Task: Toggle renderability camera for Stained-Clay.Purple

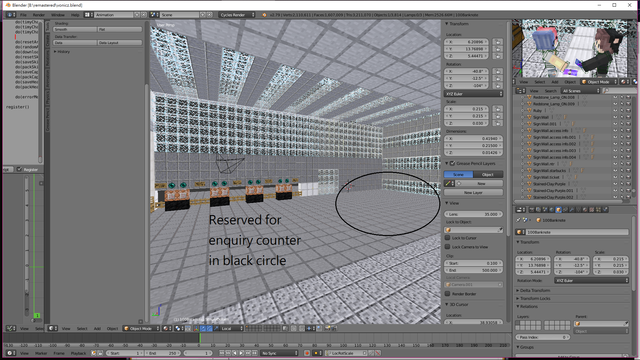Action: (628, 184)
